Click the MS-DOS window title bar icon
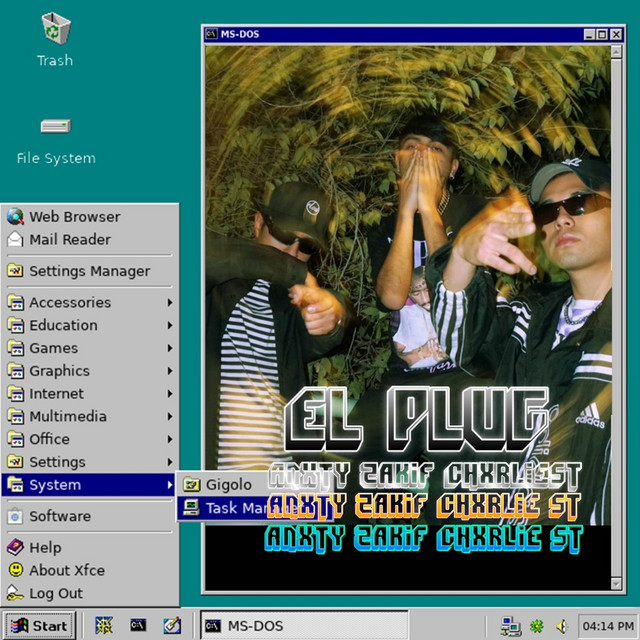Screen dimensions: 640x640 point(212,34)
